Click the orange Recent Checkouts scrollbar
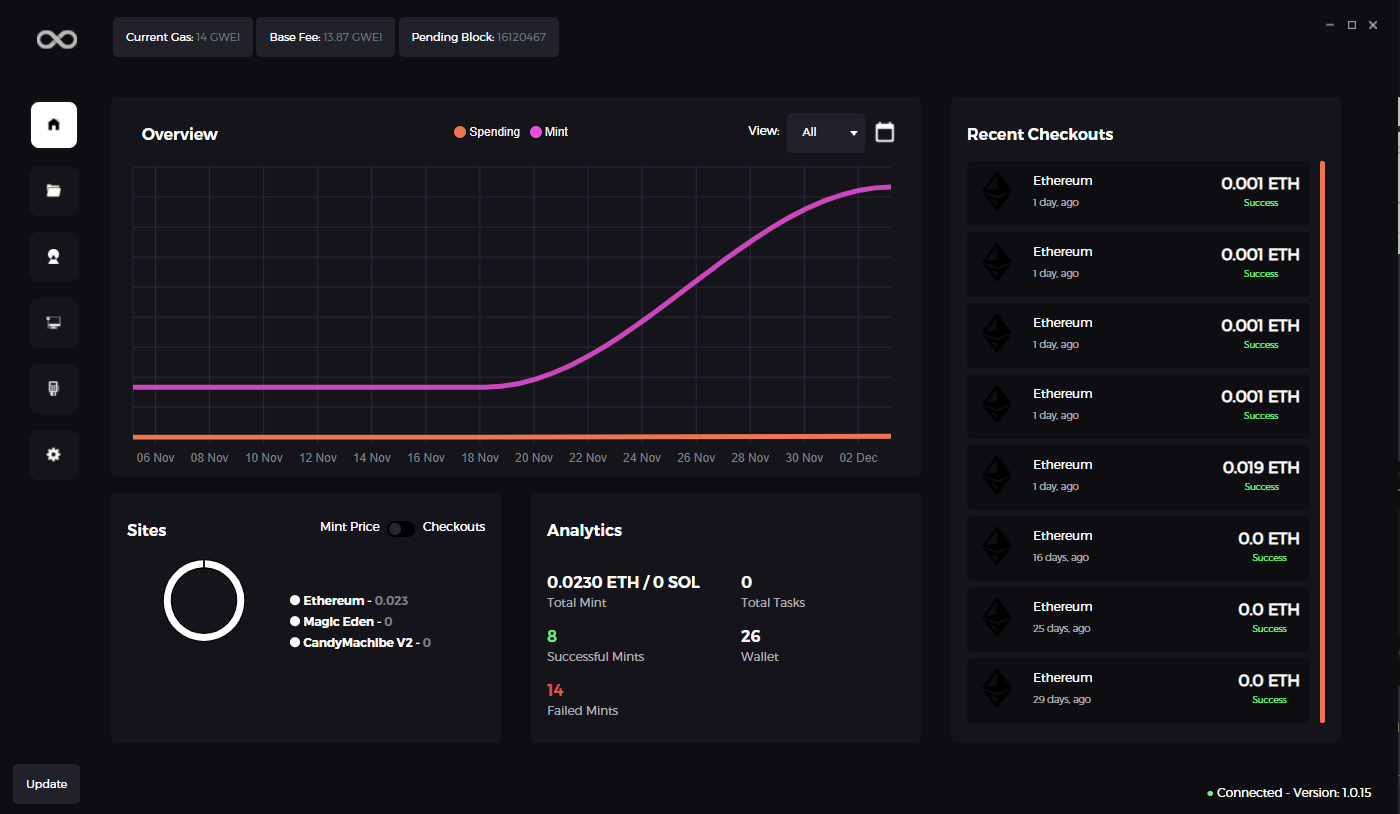Image resolution: width=1400 pixels, height=814 pixels. pos(1322,440)
